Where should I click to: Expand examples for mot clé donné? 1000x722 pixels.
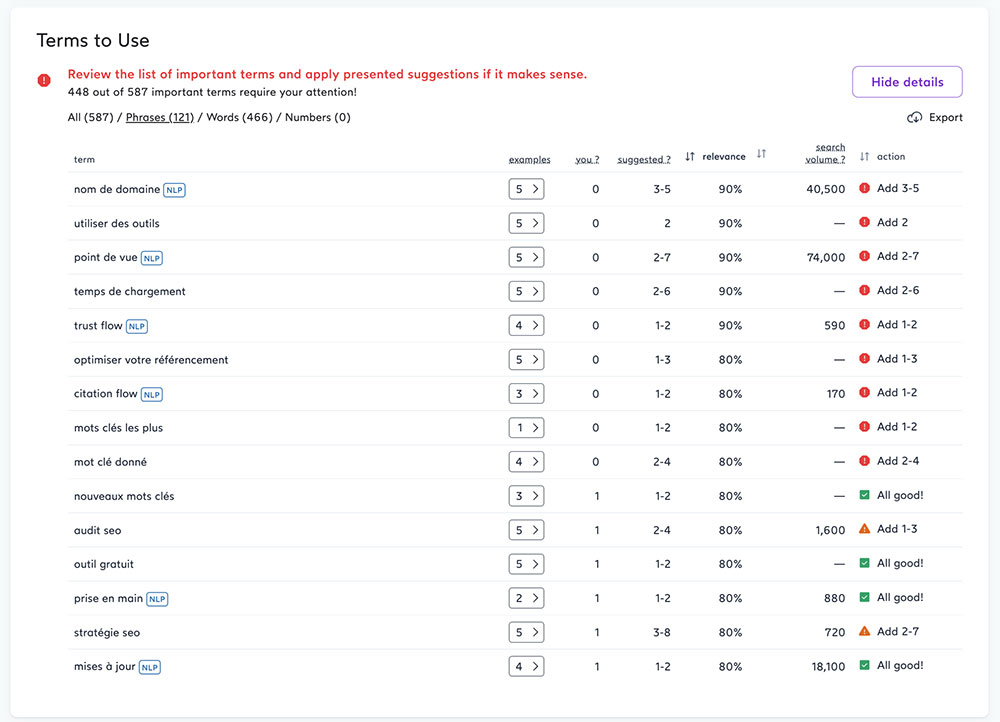click(x=526, y=462)
